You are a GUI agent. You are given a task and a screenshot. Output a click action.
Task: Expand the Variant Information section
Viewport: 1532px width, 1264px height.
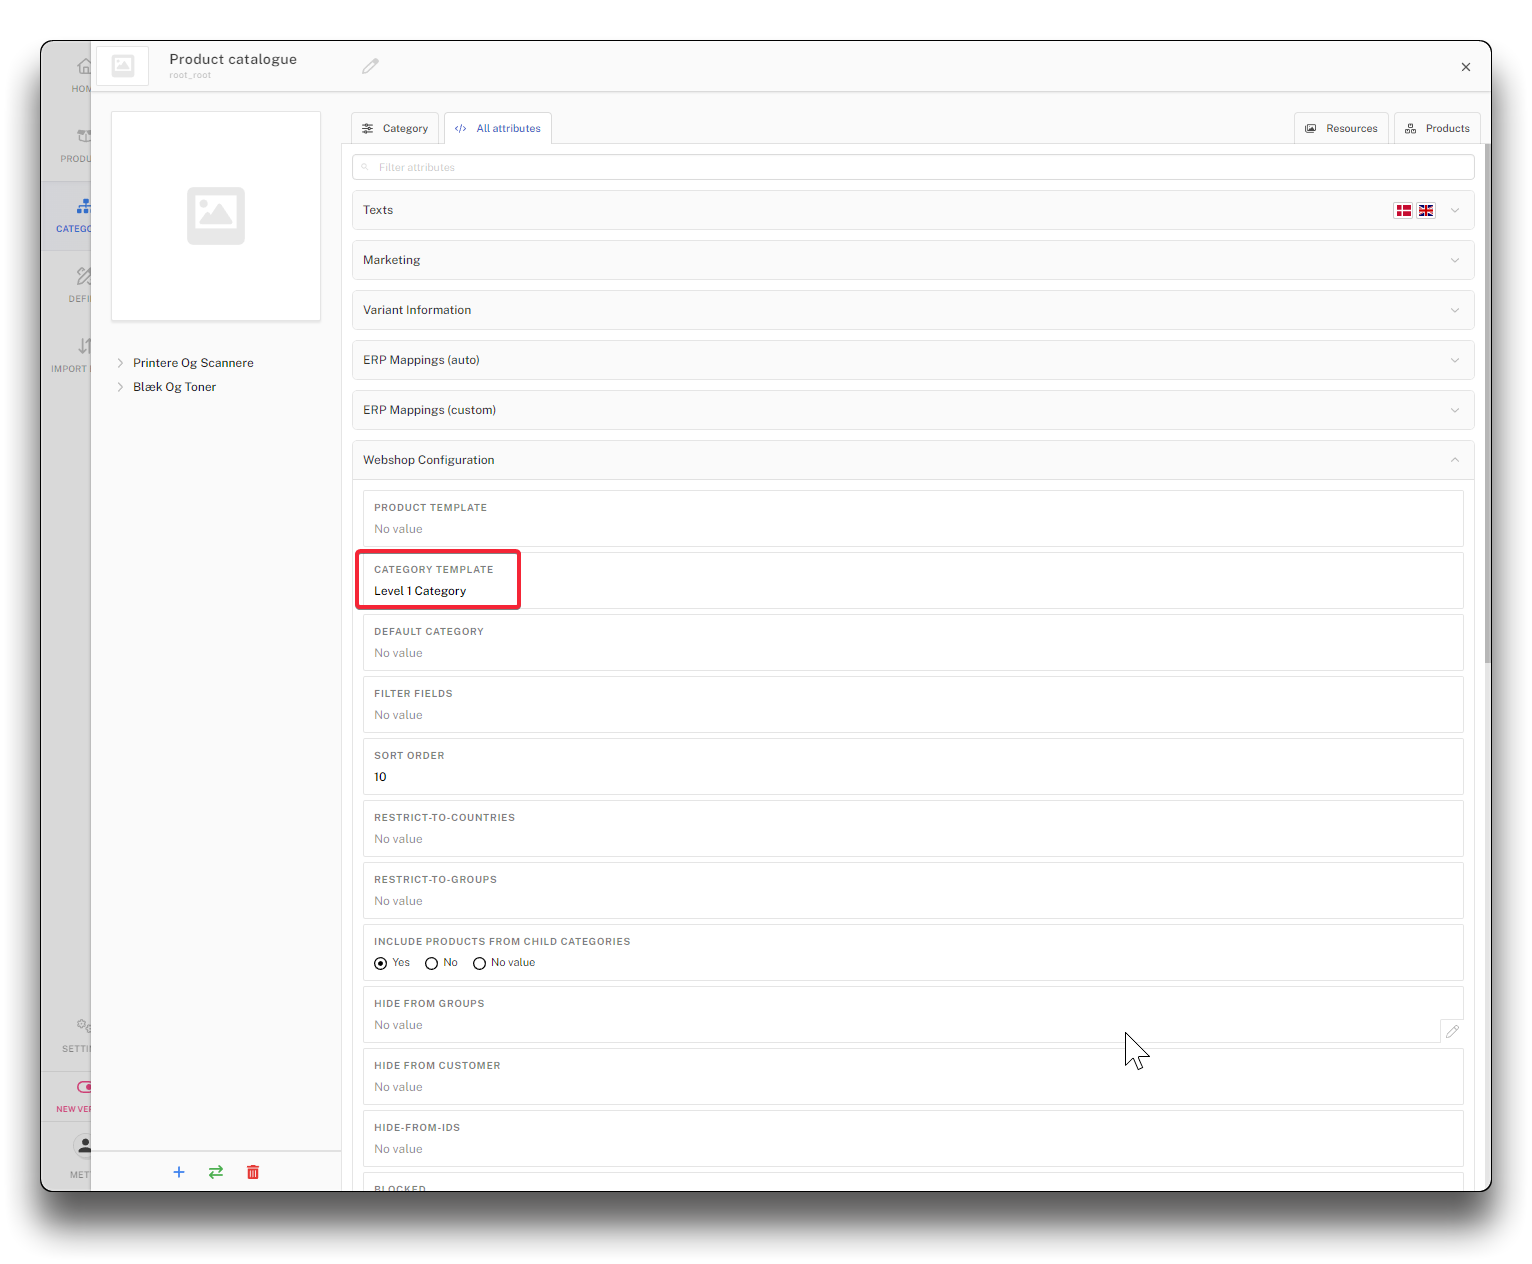coord(912,310)
